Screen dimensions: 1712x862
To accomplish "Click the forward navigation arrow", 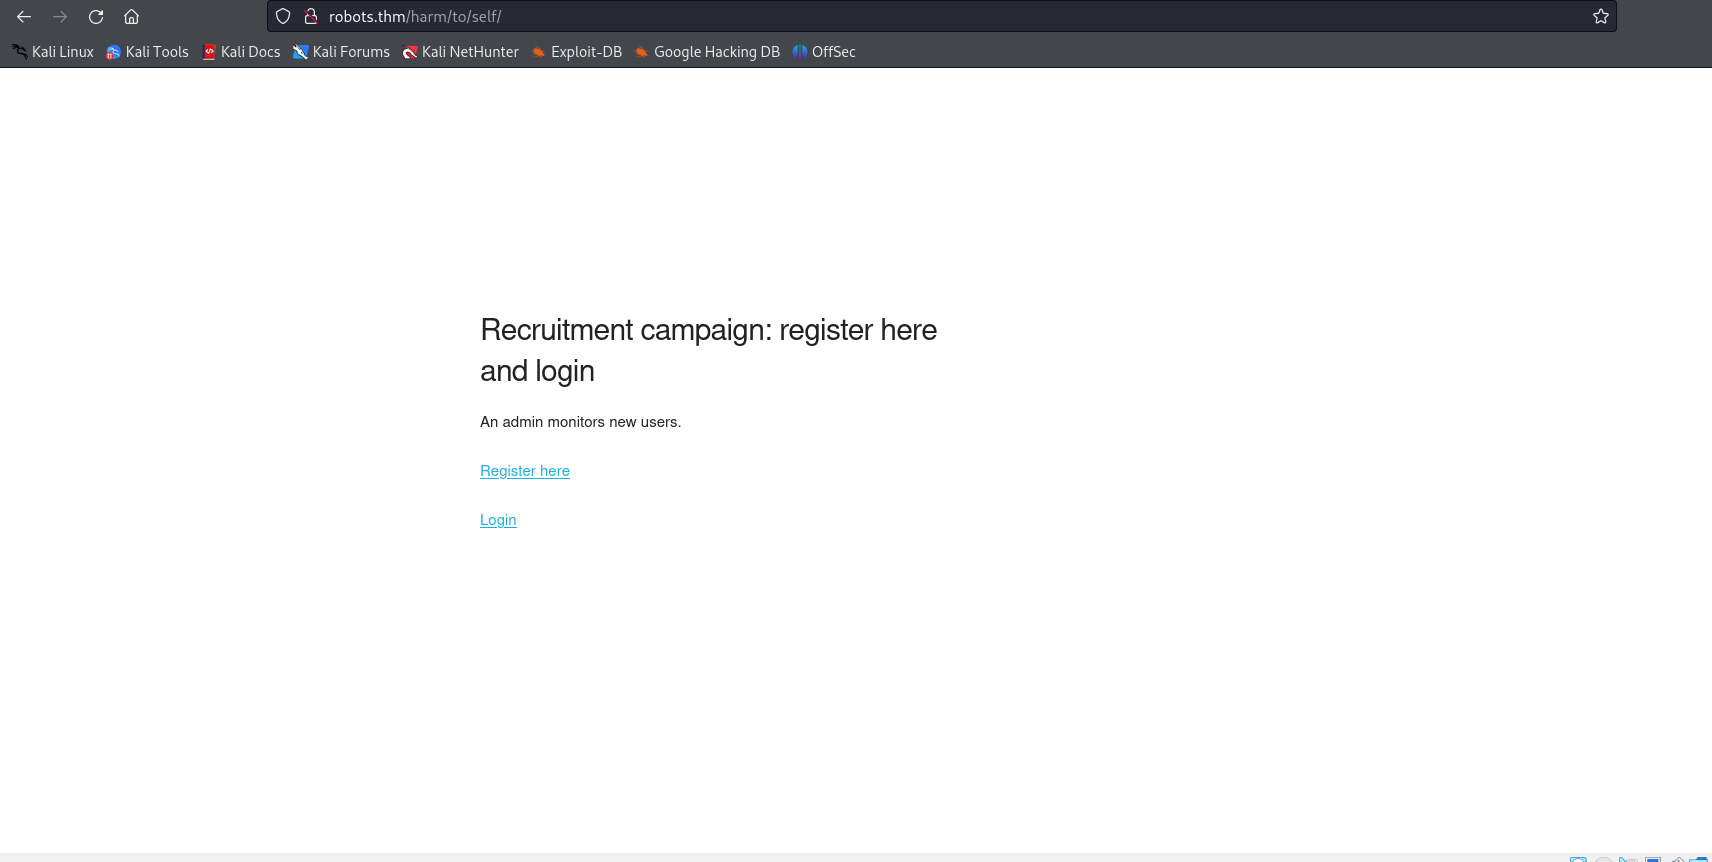I will 60,17.
